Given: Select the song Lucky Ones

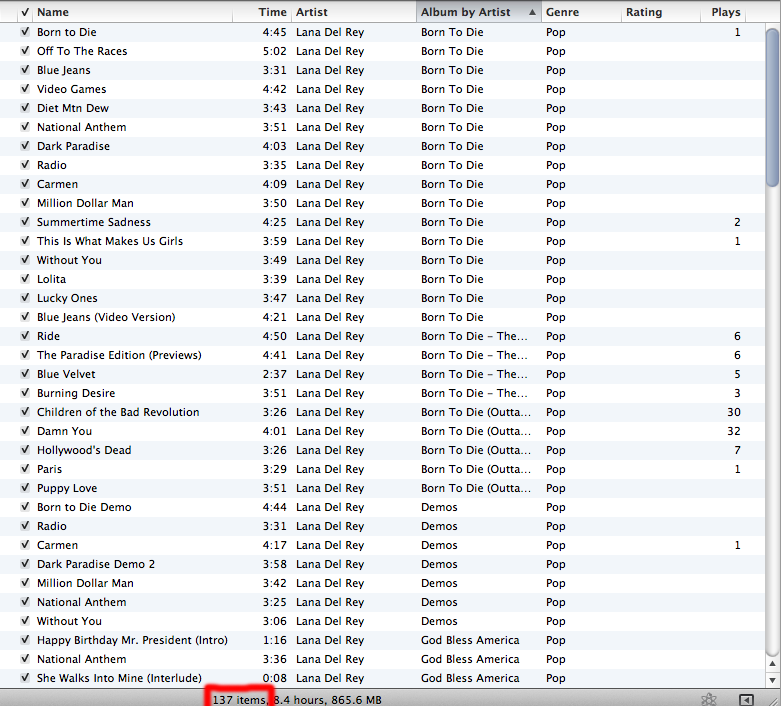Looking at the screenshot, I should [67, 298].
